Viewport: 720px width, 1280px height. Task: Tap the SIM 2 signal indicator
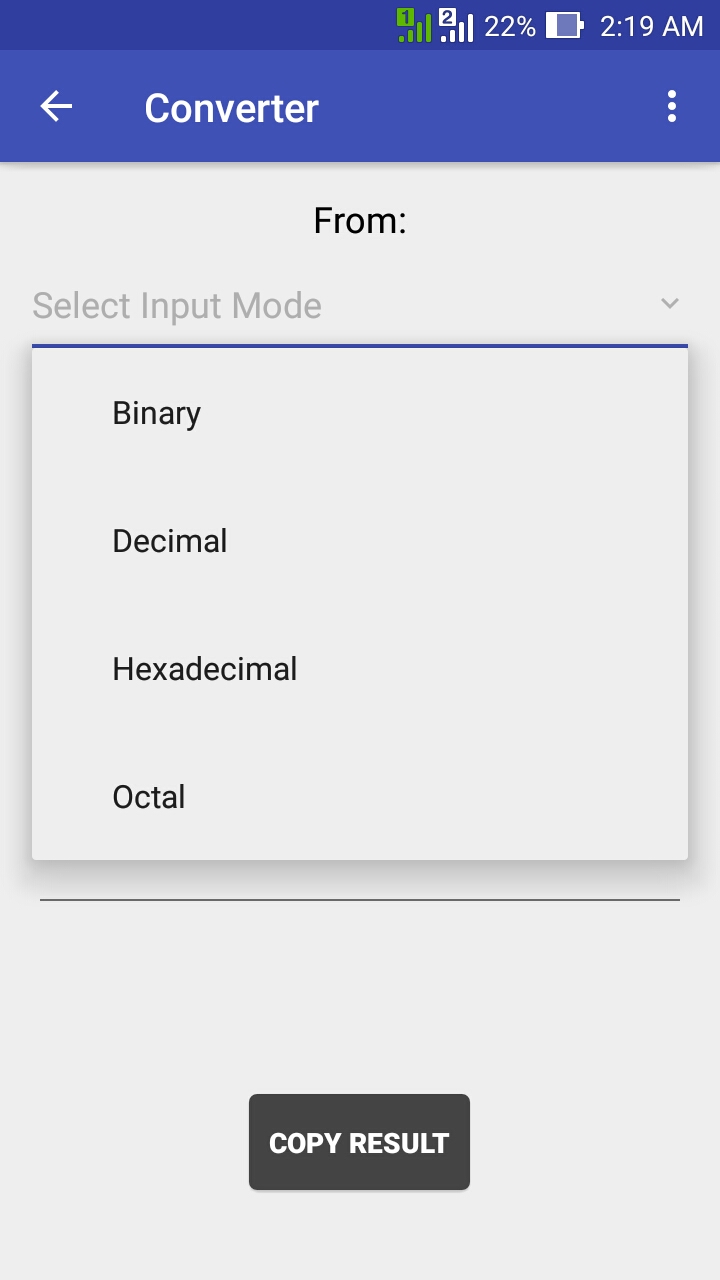tap(455, 25)
